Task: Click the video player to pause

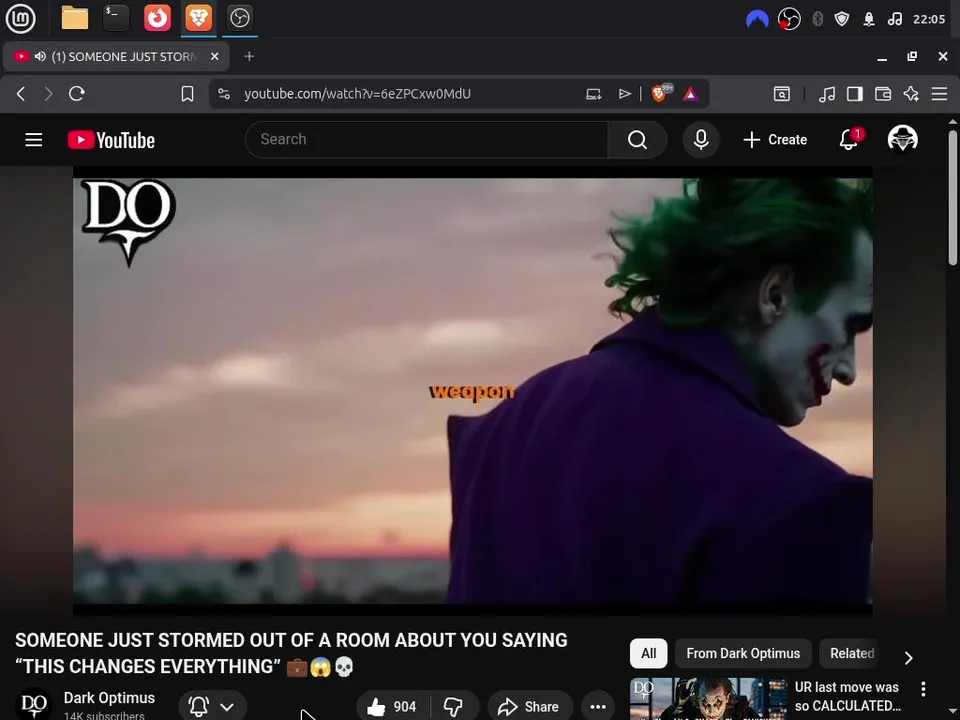Action: [x=473, y=391]
